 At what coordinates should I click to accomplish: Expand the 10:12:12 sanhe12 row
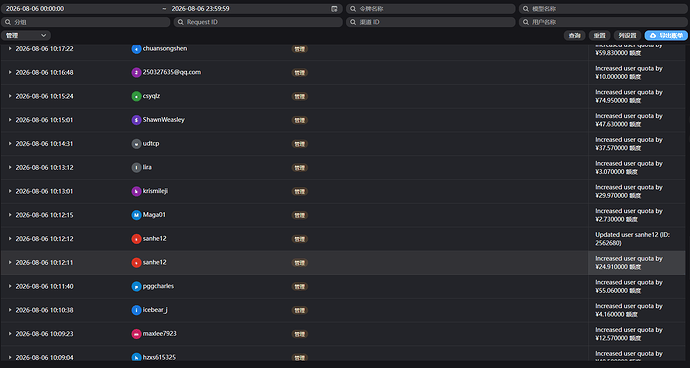point(10,239)
